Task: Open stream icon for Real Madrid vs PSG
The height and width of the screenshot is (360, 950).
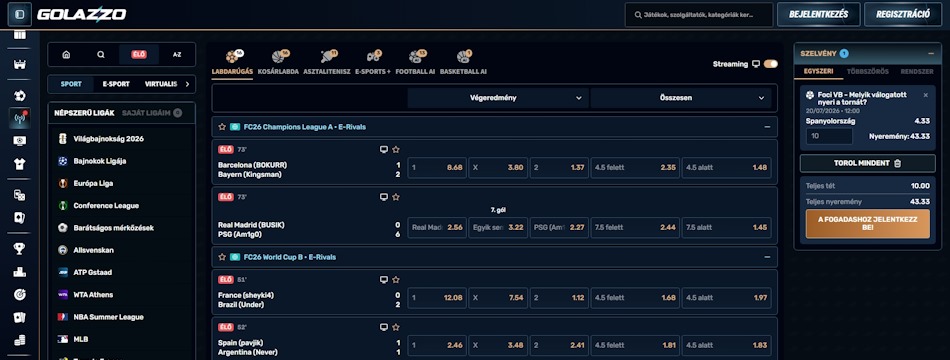Action: point(384,197)
